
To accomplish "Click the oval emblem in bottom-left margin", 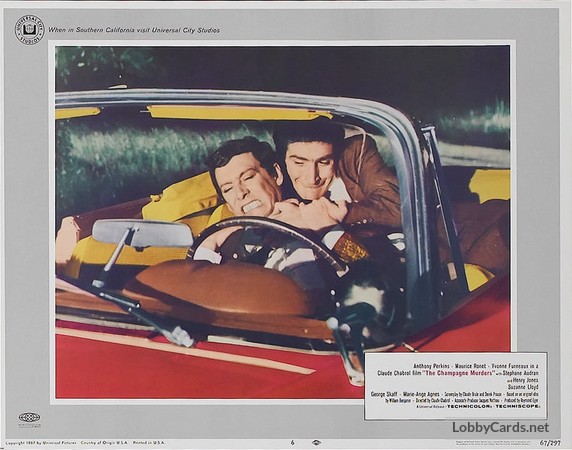I will click(30, 417).
